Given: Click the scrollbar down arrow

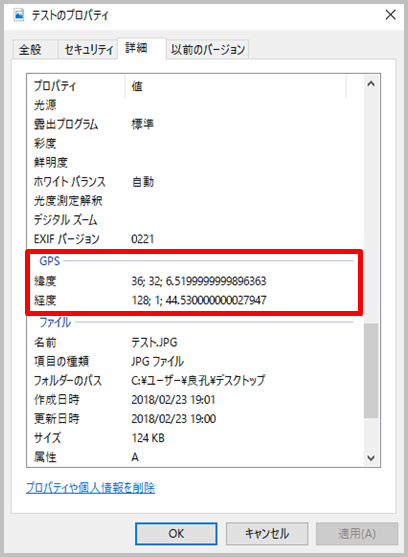Looking at the screenshot, I should point(371,458).
